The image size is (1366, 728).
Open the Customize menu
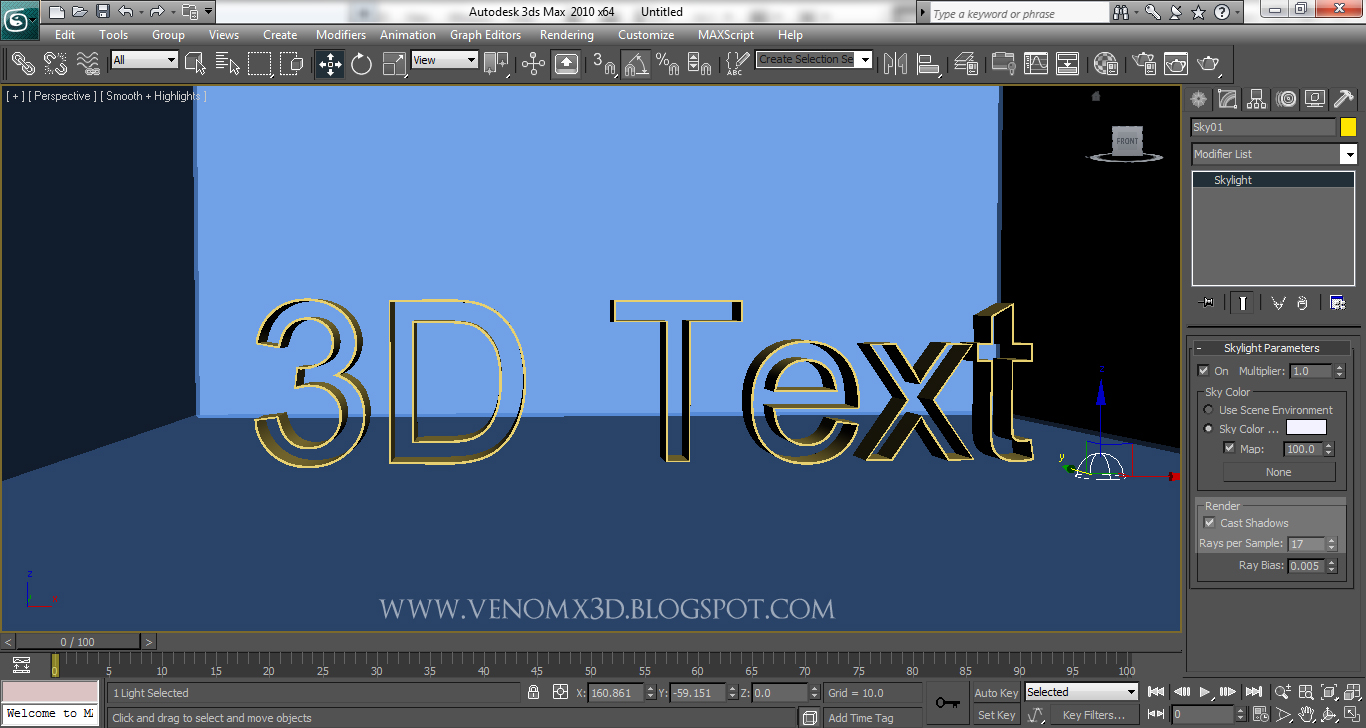click(646, 34)
